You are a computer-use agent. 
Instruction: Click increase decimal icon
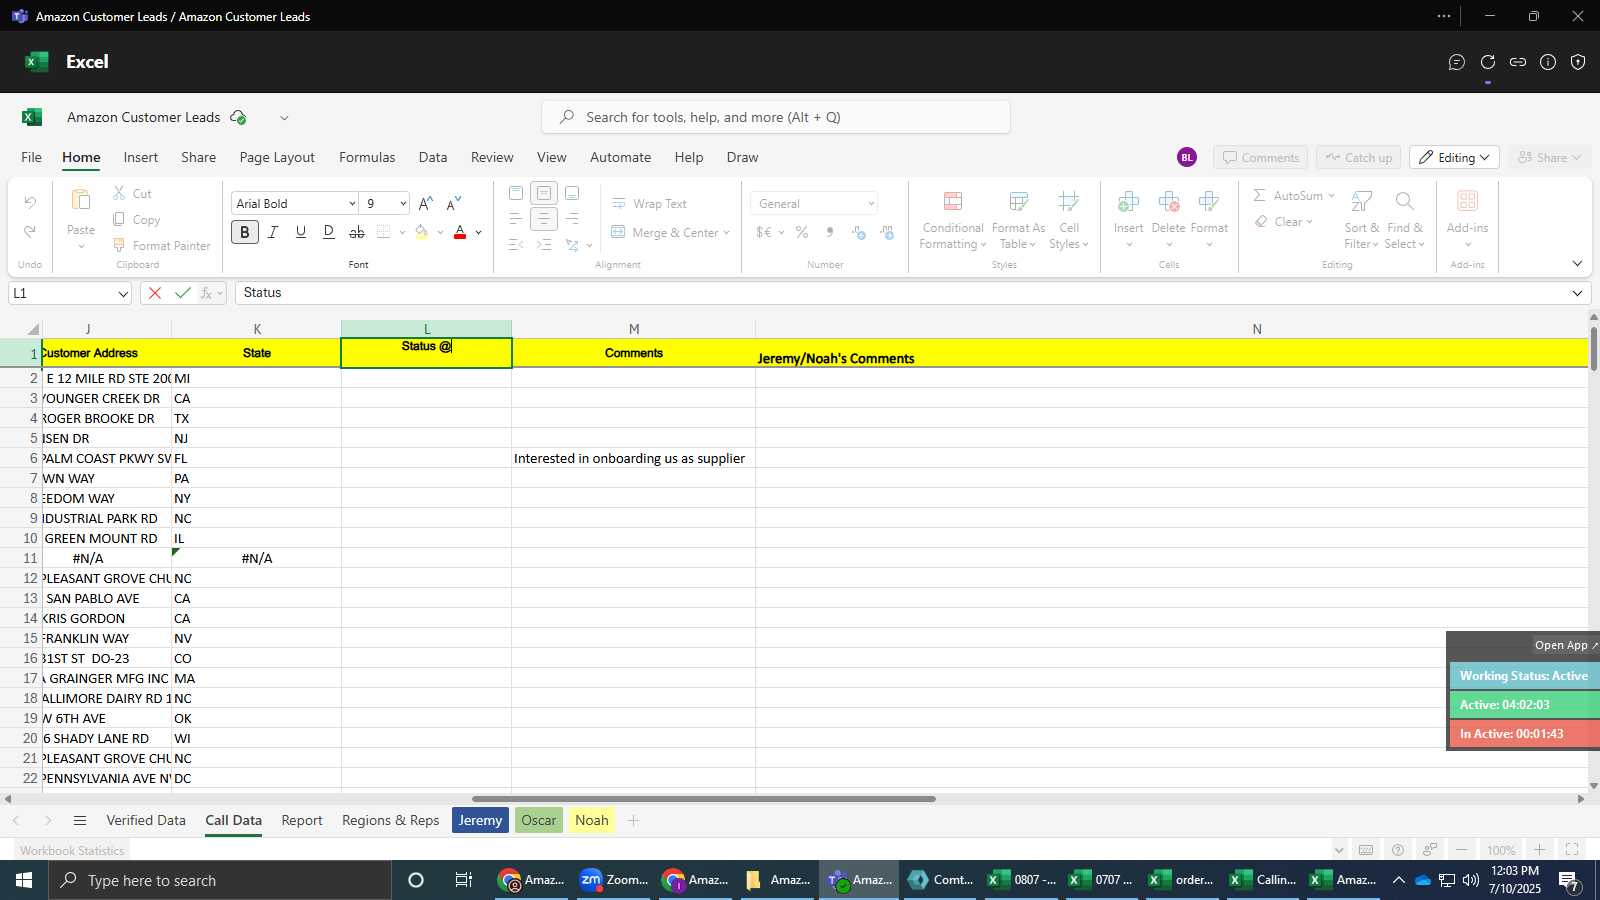click(859, 232)
